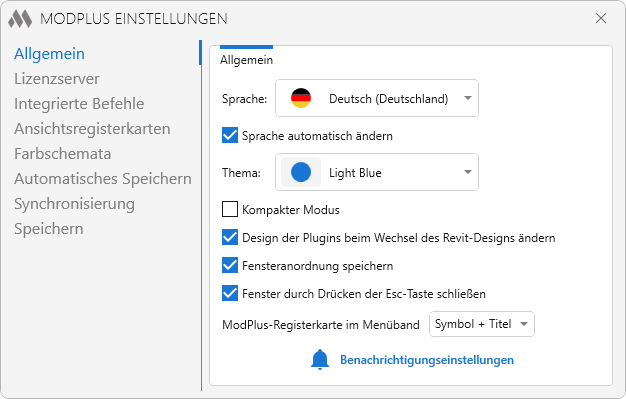
Task: Close the ModPlus Einstellungen window
Action: (601, 18)
